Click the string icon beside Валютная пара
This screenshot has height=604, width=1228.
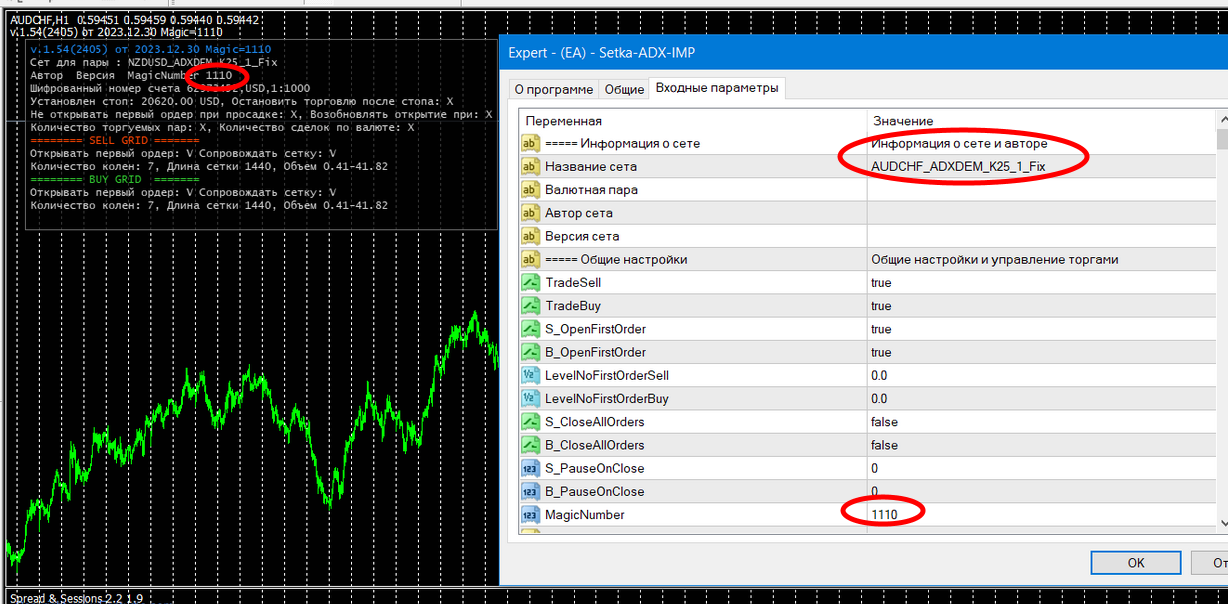coord(530,189)
